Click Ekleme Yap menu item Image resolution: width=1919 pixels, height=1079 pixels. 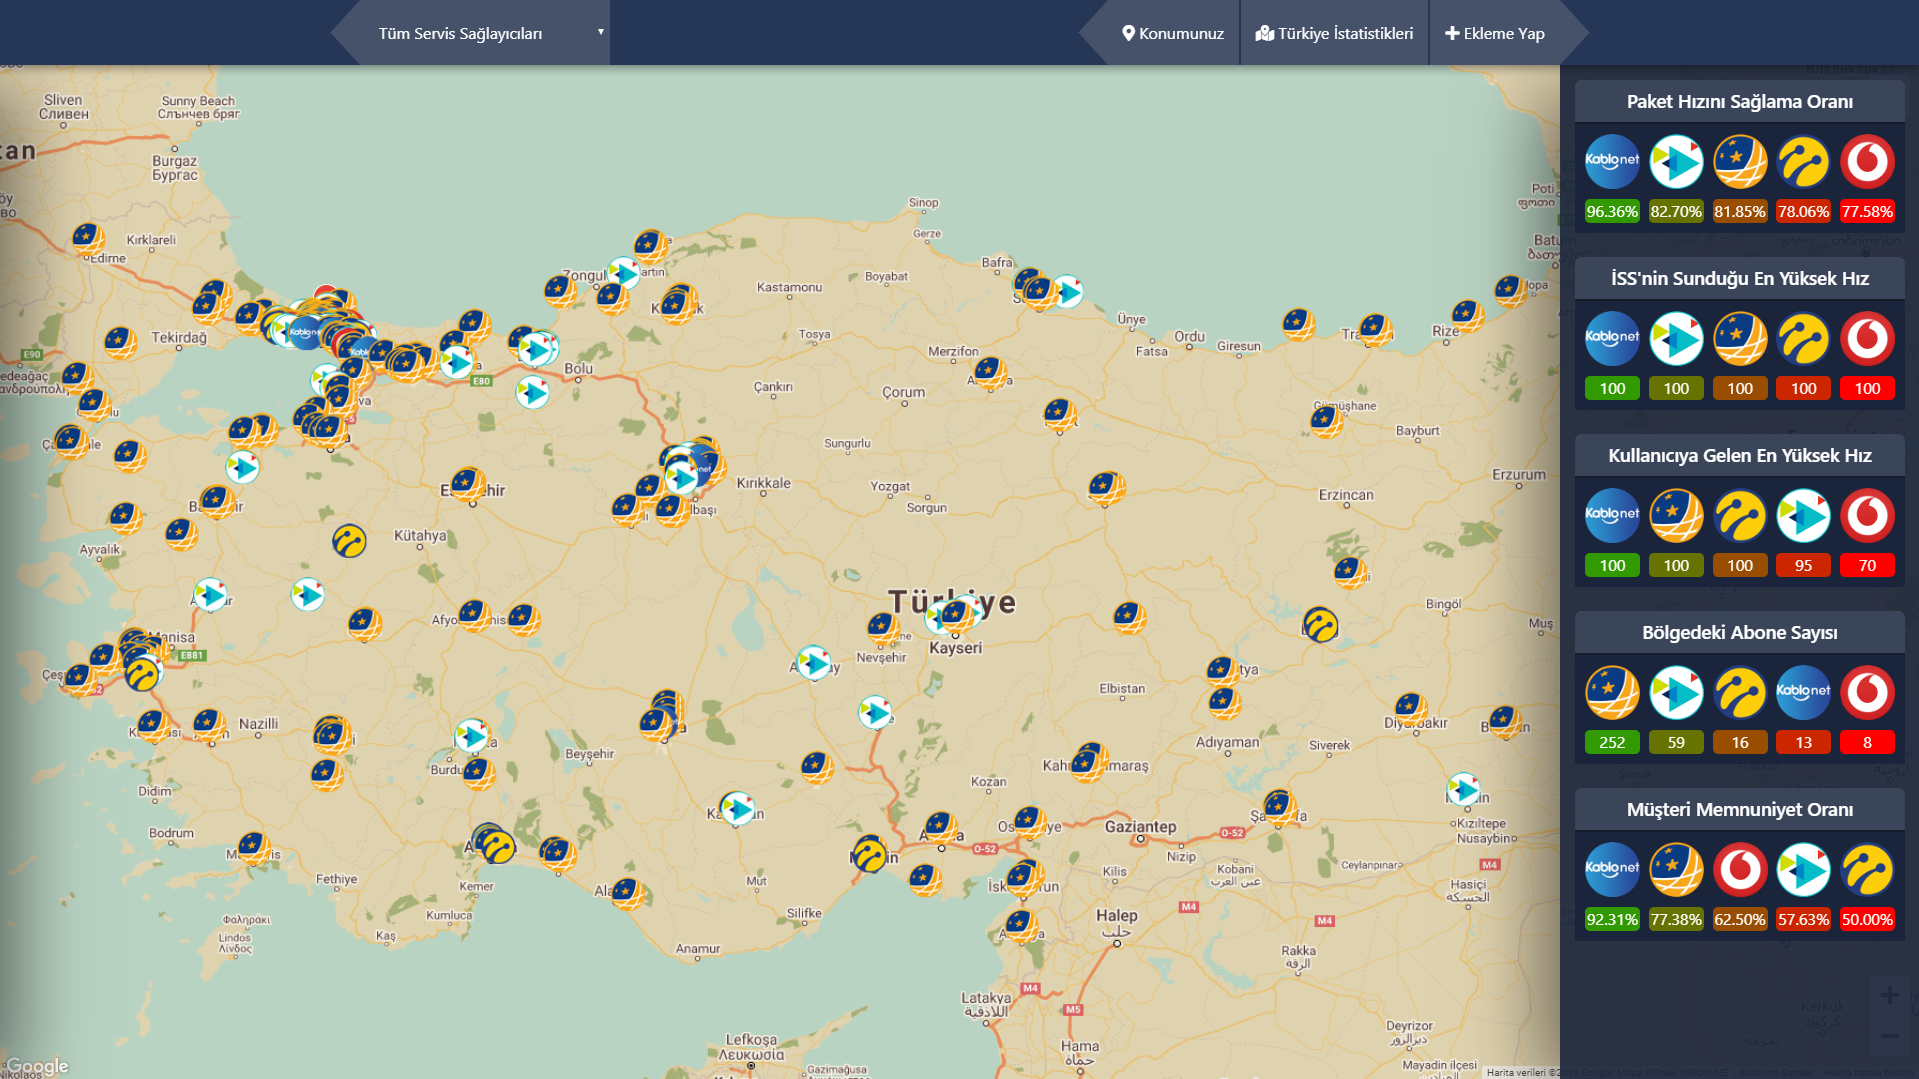click(1494, 33)
